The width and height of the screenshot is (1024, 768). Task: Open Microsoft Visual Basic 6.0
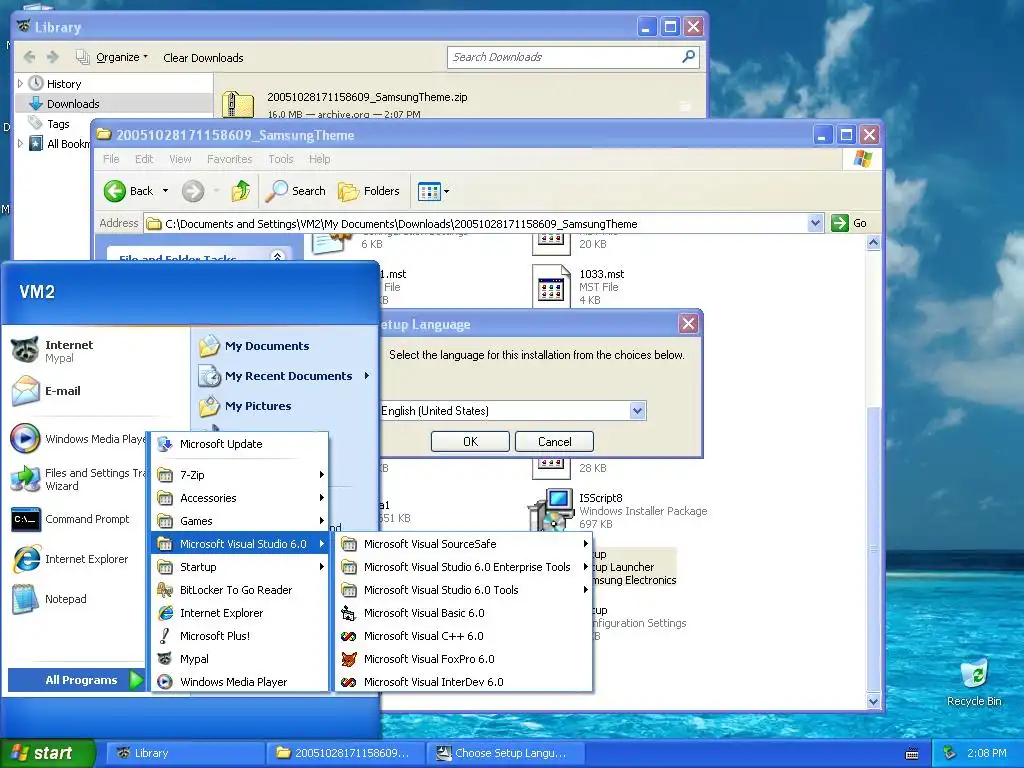click(464, 613)
